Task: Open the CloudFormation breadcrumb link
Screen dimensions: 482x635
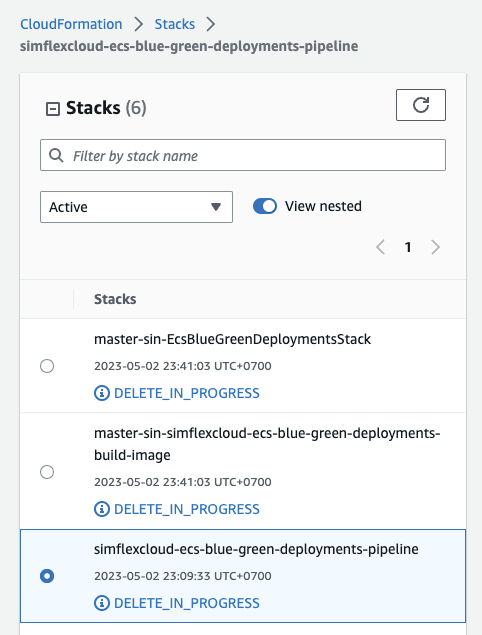Action: pos(71,24)
